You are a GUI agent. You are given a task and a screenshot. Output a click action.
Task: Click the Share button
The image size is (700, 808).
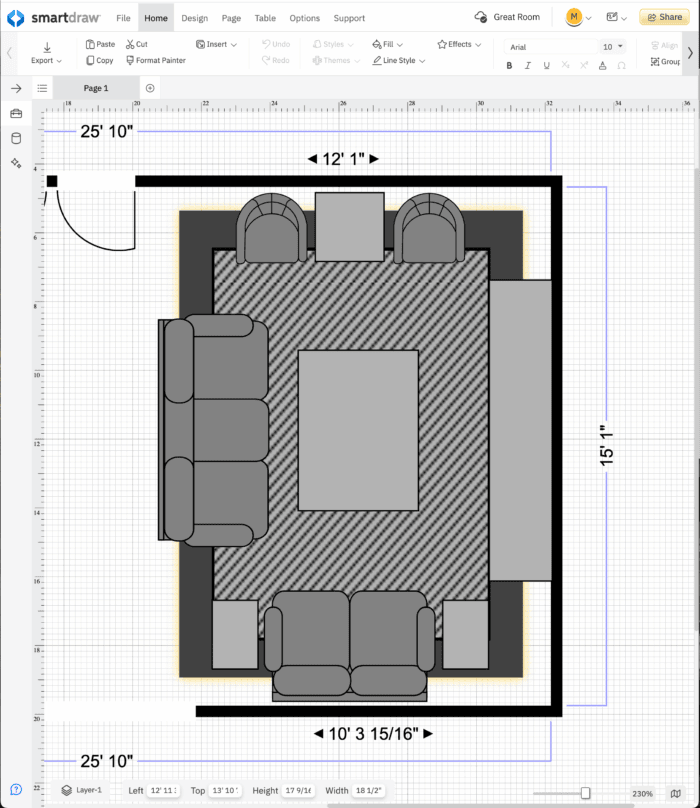[x=664, y=17]
